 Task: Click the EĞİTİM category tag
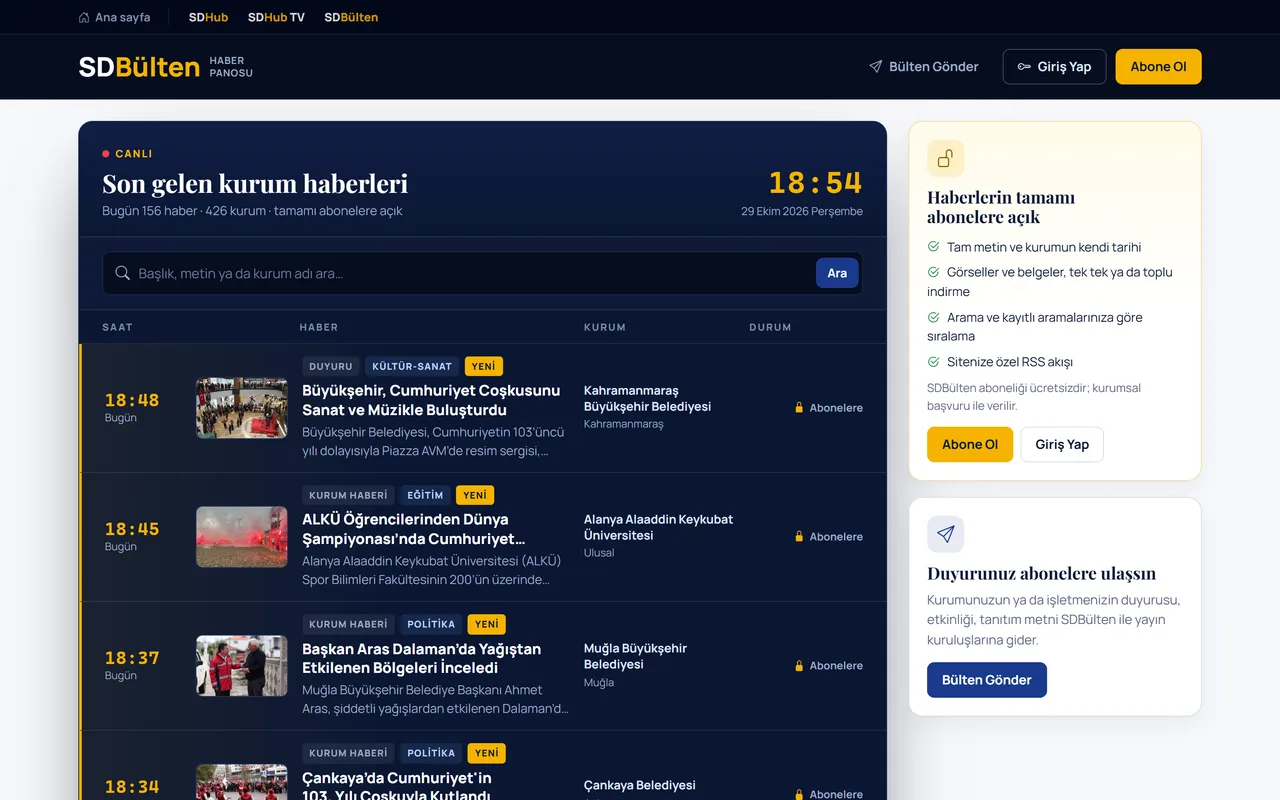coord(425,495)
